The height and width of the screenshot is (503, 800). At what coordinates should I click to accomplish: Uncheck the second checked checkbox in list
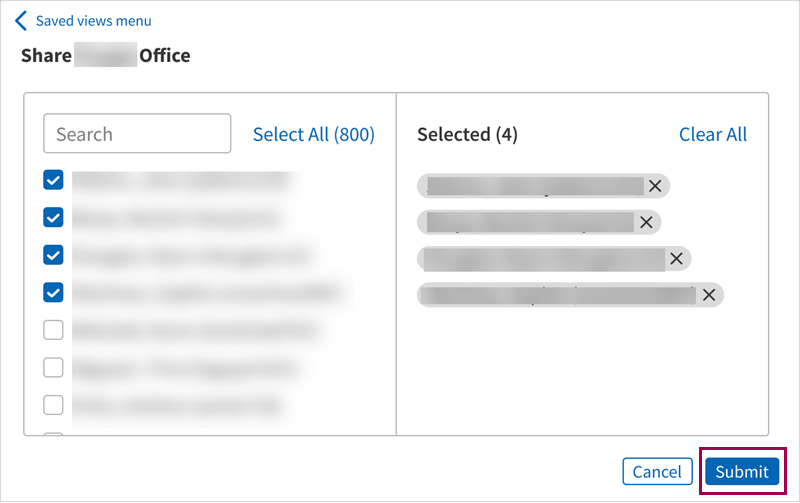[54, 217]
